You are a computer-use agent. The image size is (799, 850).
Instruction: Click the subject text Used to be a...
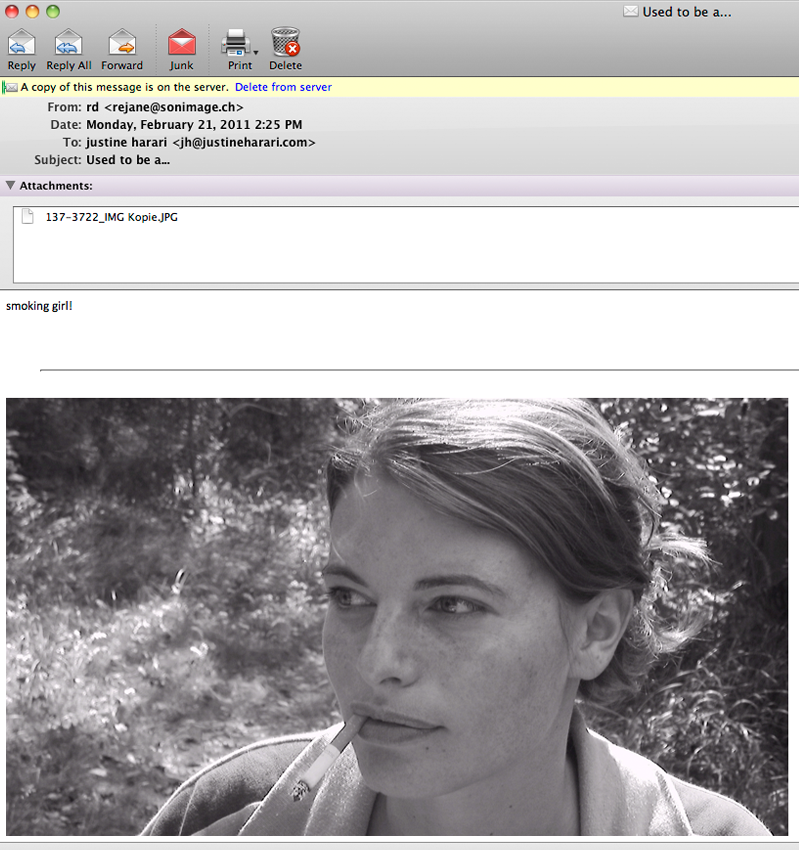click(128, 160)
